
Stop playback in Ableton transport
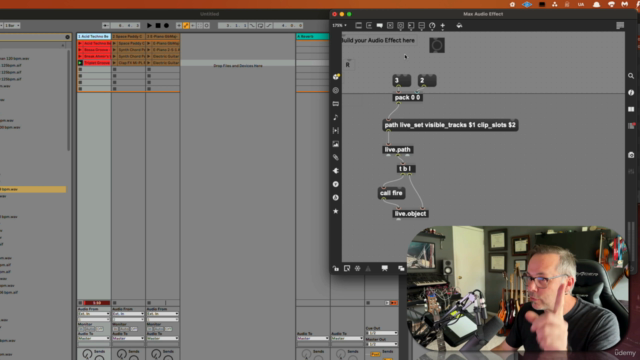158,25
